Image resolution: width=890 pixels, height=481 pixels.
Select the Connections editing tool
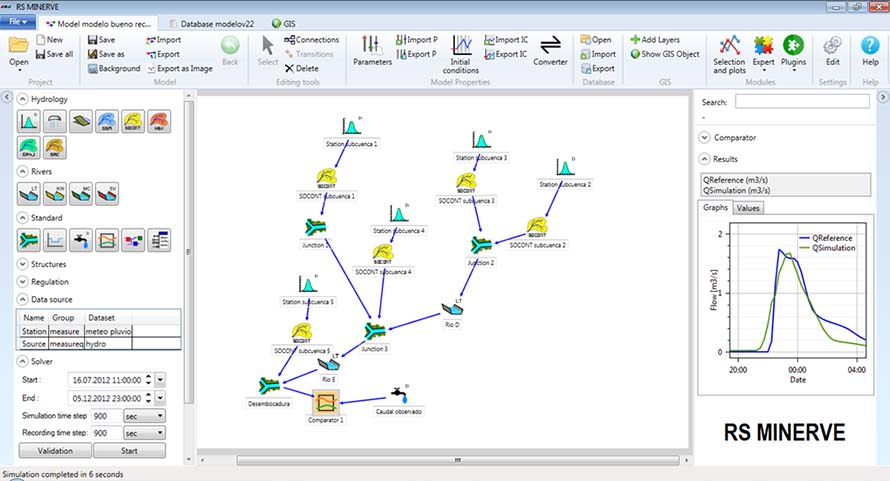point(311,40)
